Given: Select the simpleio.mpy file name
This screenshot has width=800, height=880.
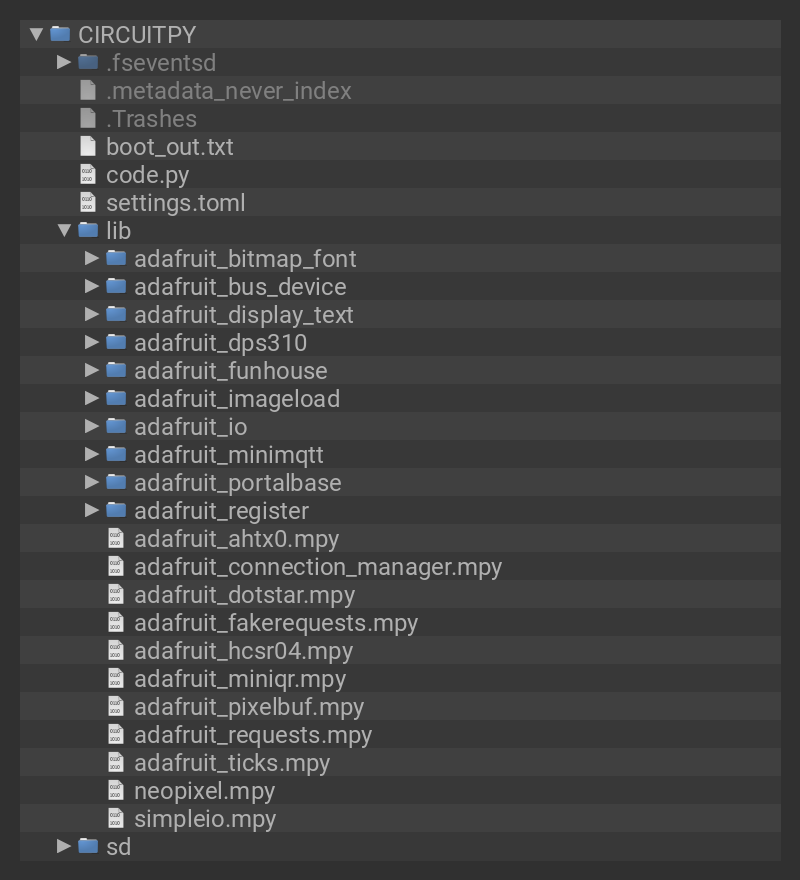Looking at the screenshot, I should (x=204, y=818).
